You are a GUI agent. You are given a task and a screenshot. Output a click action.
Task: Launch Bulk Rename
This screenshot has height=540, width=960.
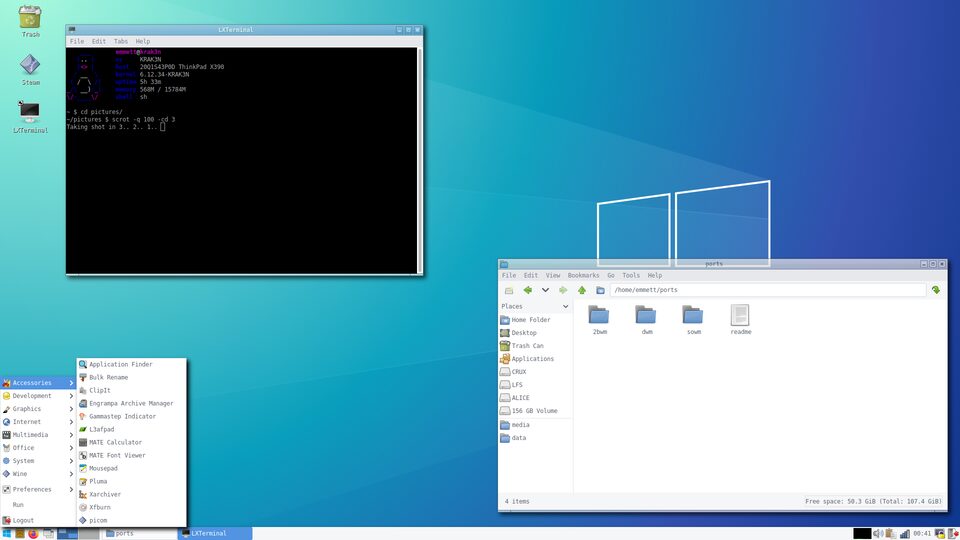pyautogui.click(x=131, y=378)
